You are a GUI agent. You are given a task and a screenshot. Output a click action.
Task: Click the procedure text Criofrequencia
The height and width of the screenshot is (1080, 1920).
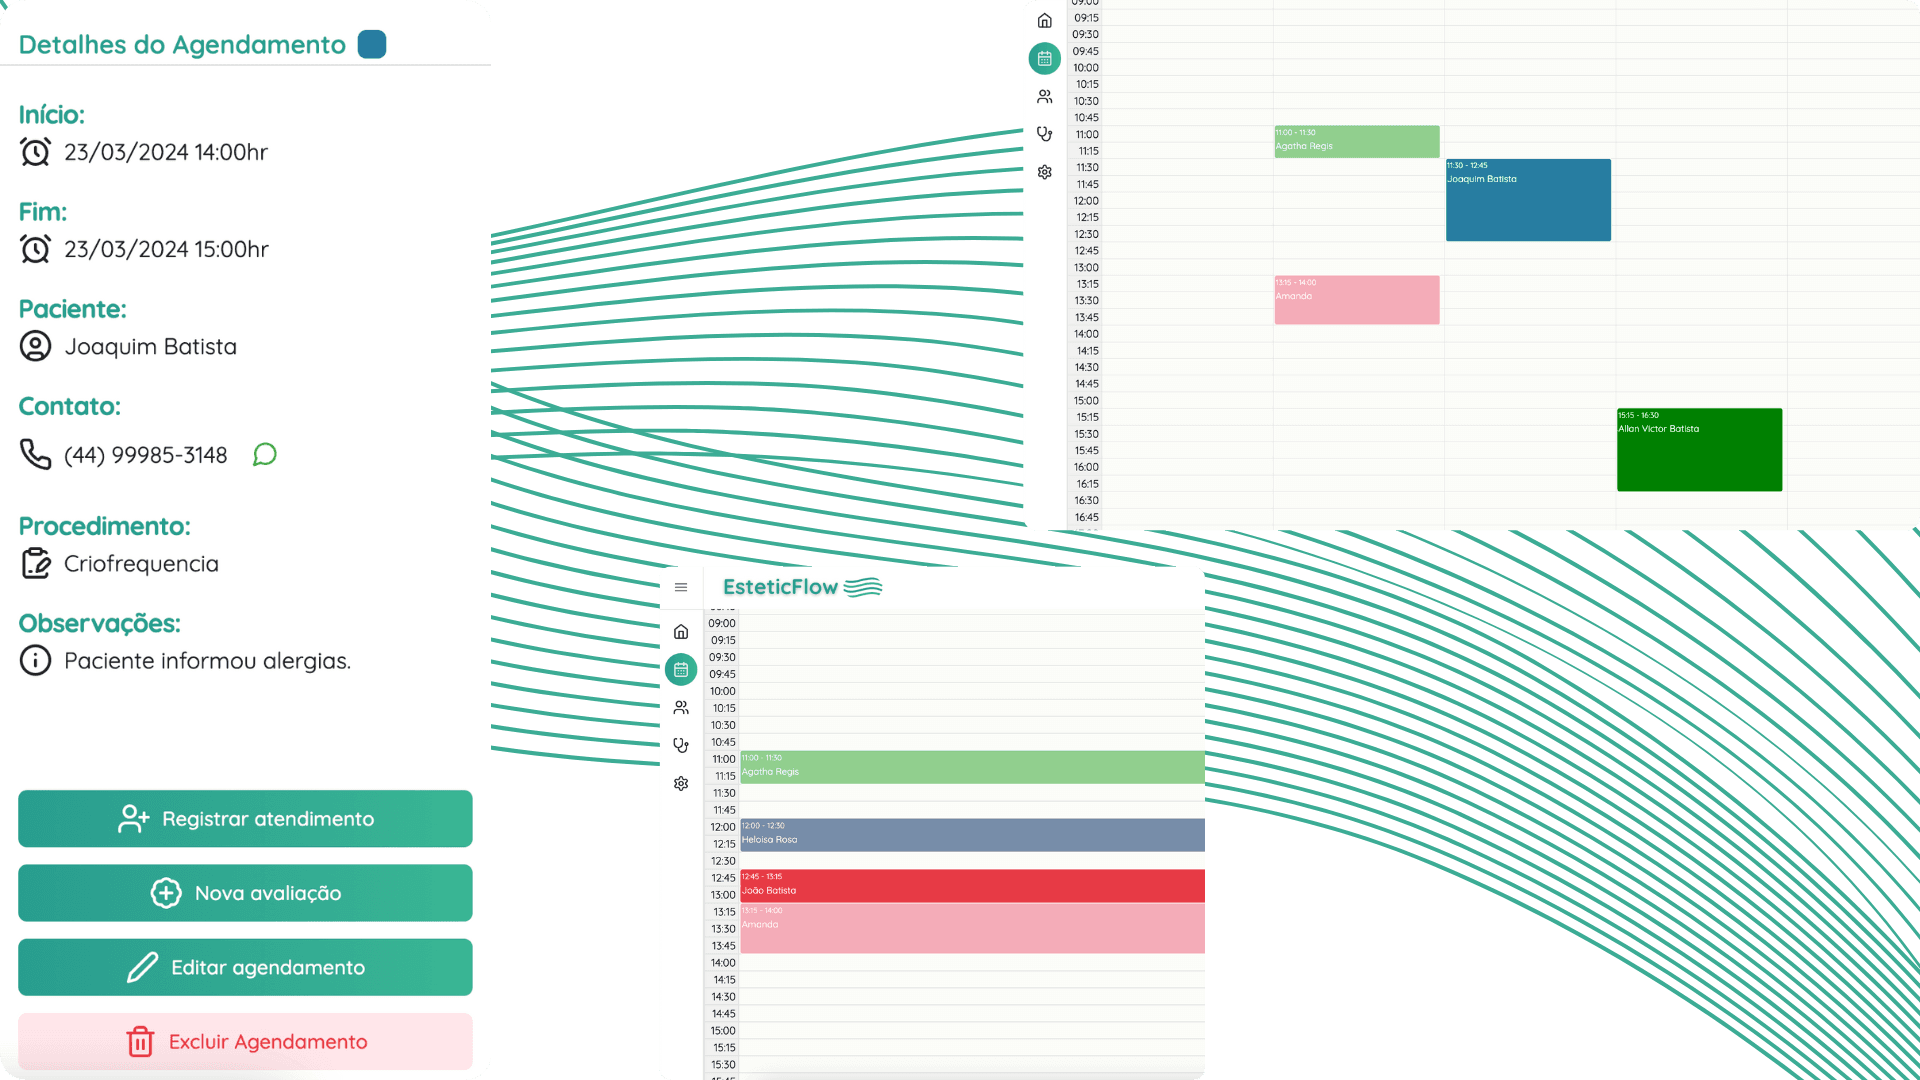[x=141, y=564]
